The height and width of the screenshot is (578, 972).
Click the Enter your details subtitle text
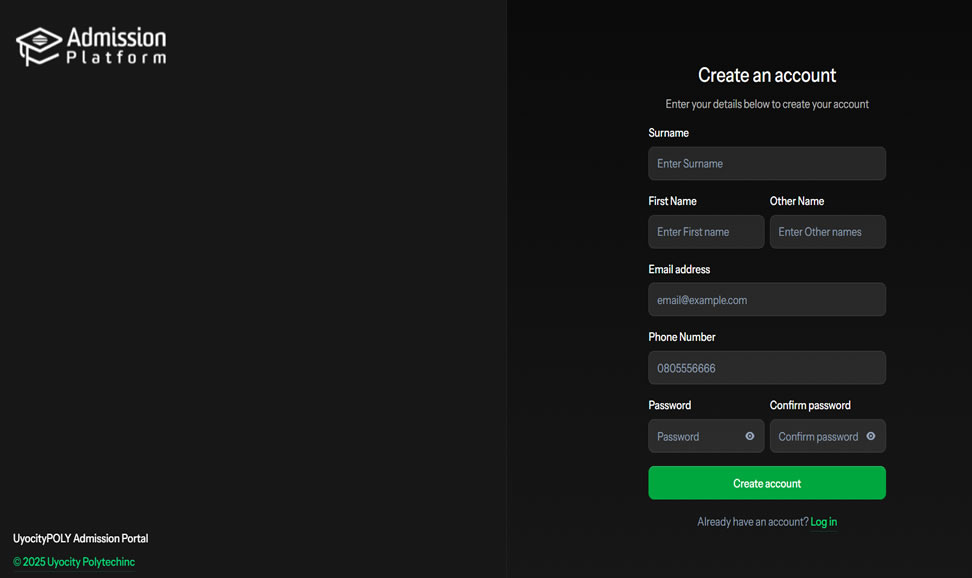766,104
